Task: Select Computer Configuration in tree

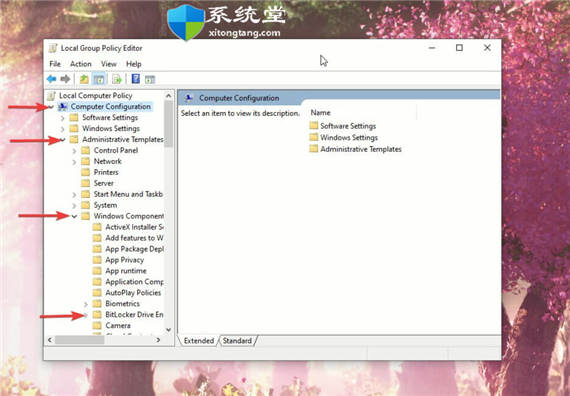Action: coord(111,107)
